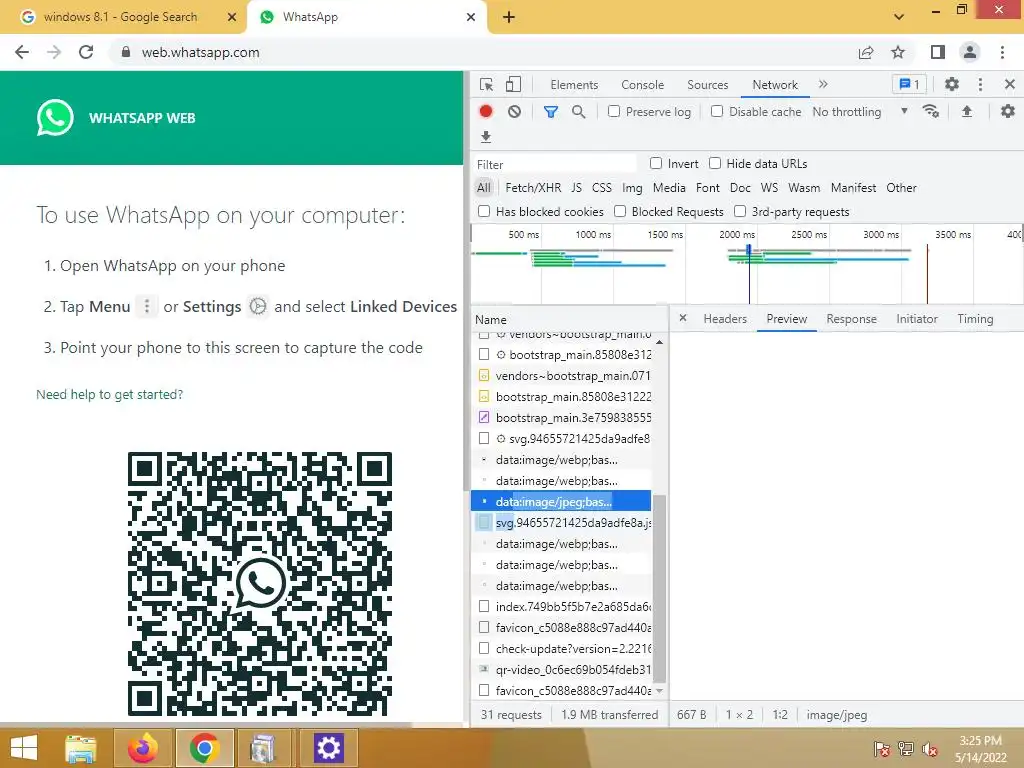Open the Timing tab
Screen dimensions: 1024x768
point(975,319)
